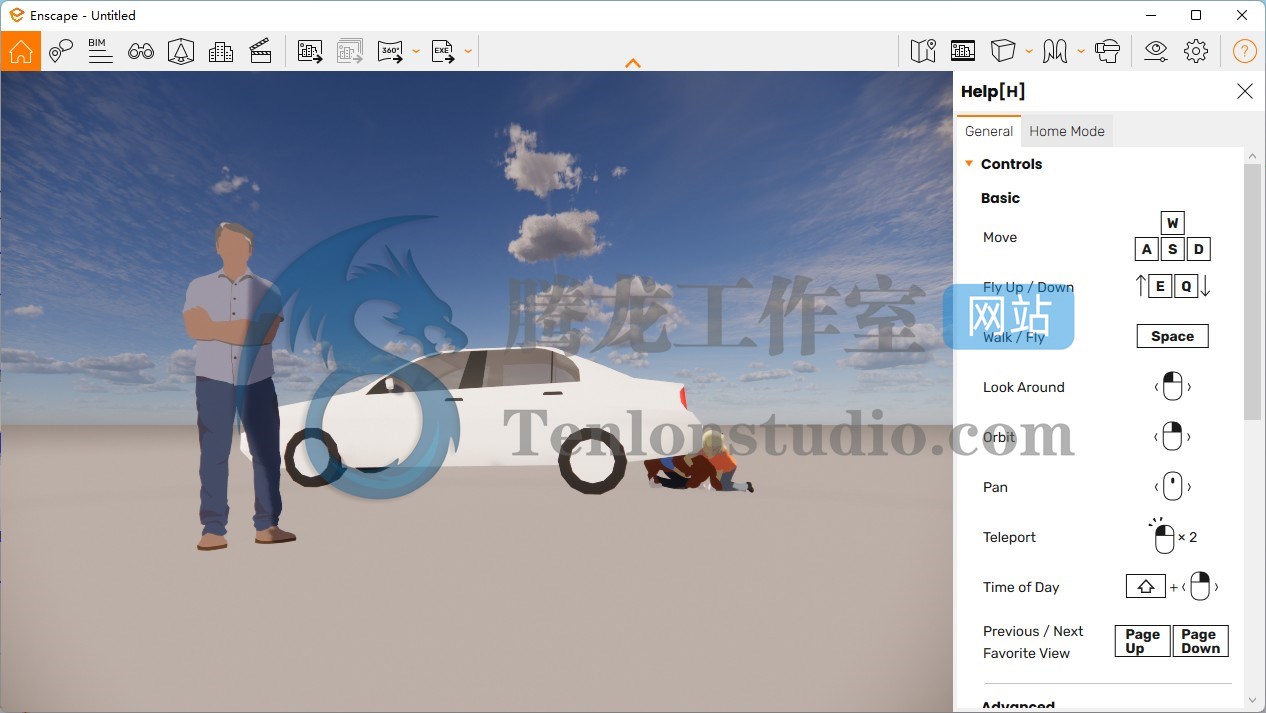
Task: Open Site Context binoculars icon
Action: click(x=141, y=51)
